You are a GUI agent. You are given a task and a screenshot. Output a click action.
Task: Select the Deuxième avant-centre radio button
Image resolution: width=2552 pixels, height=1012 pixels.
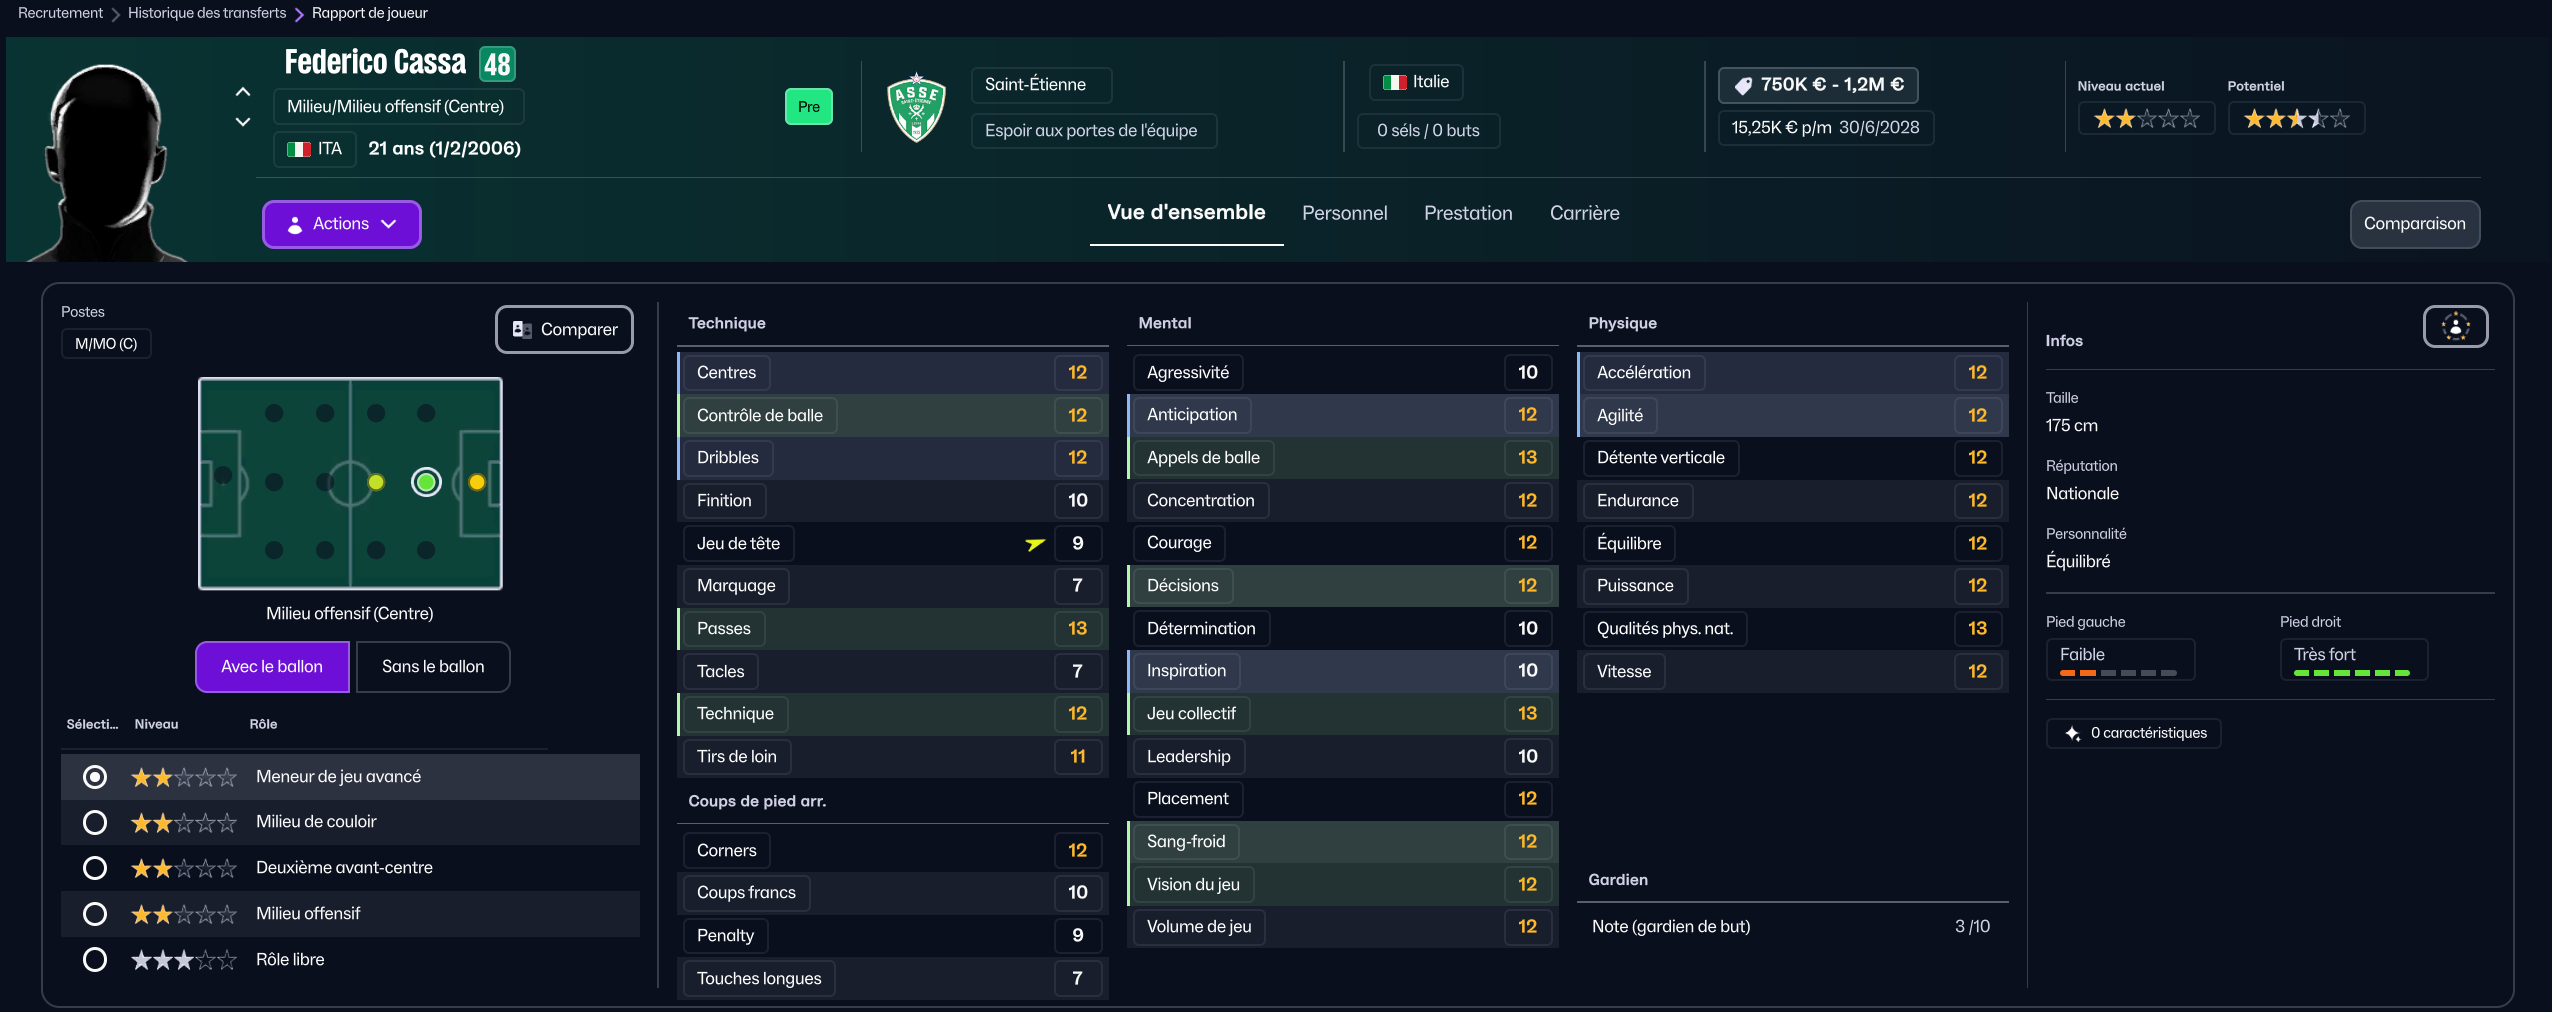tap(95, 868)
